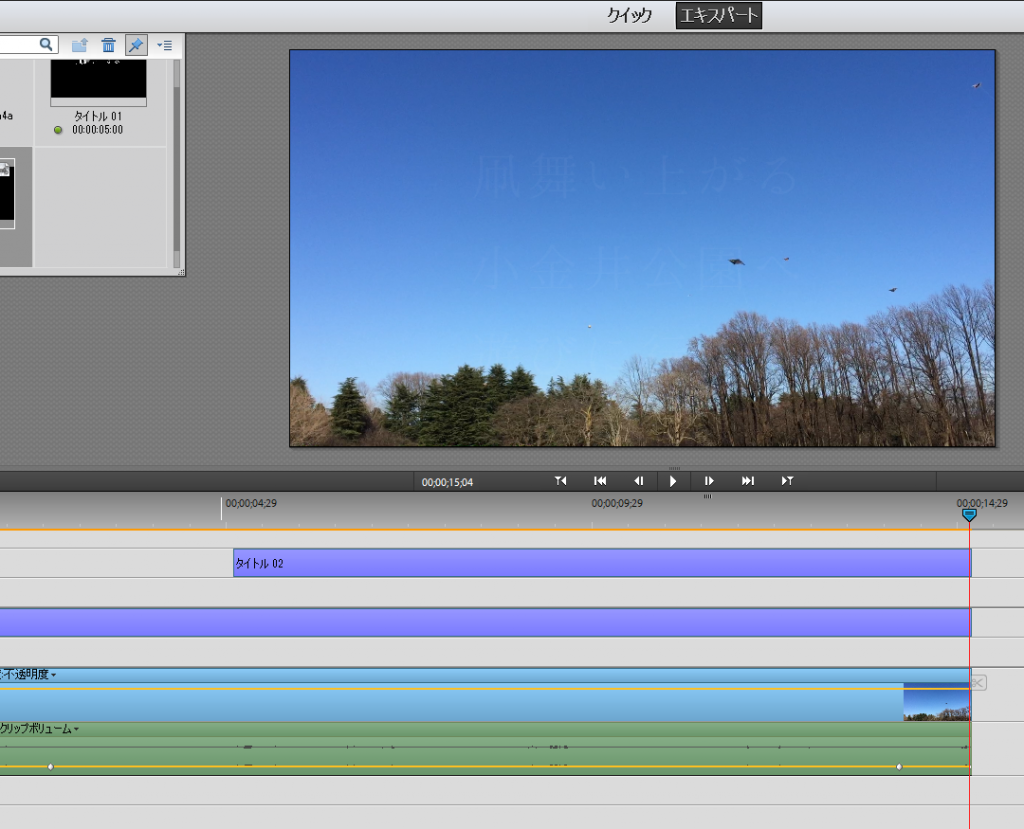Click the folder-up icon in the project panel

point(80,45)
